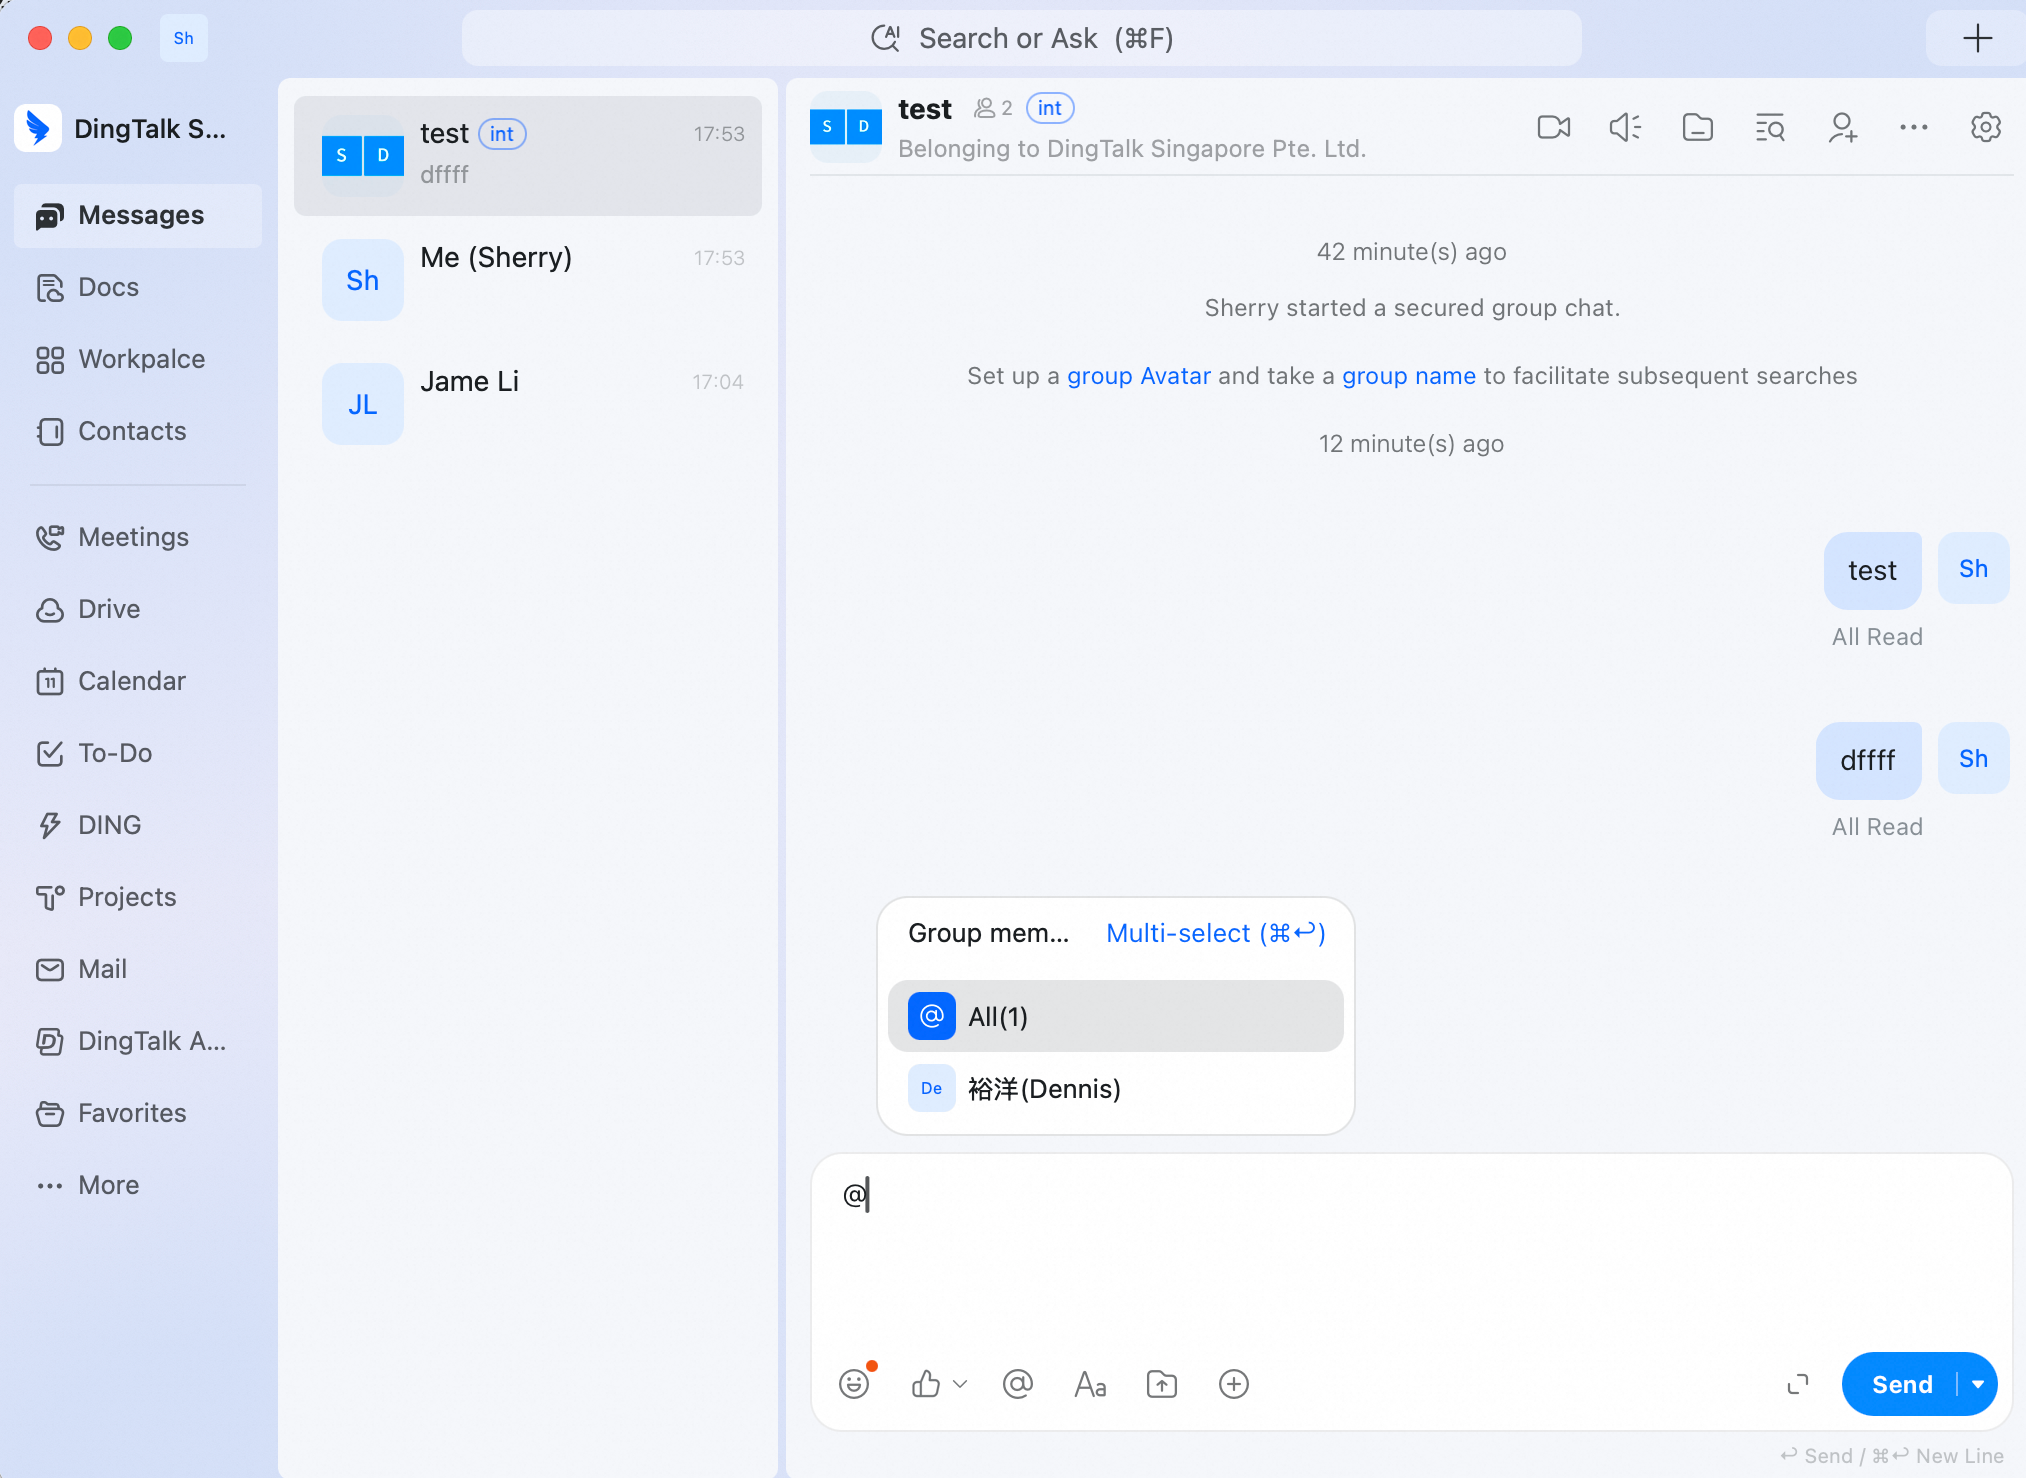Click the @ mention icon in input toolbar
The height and width of the screenshot is (1478, 2026).
point(1018,1384)
